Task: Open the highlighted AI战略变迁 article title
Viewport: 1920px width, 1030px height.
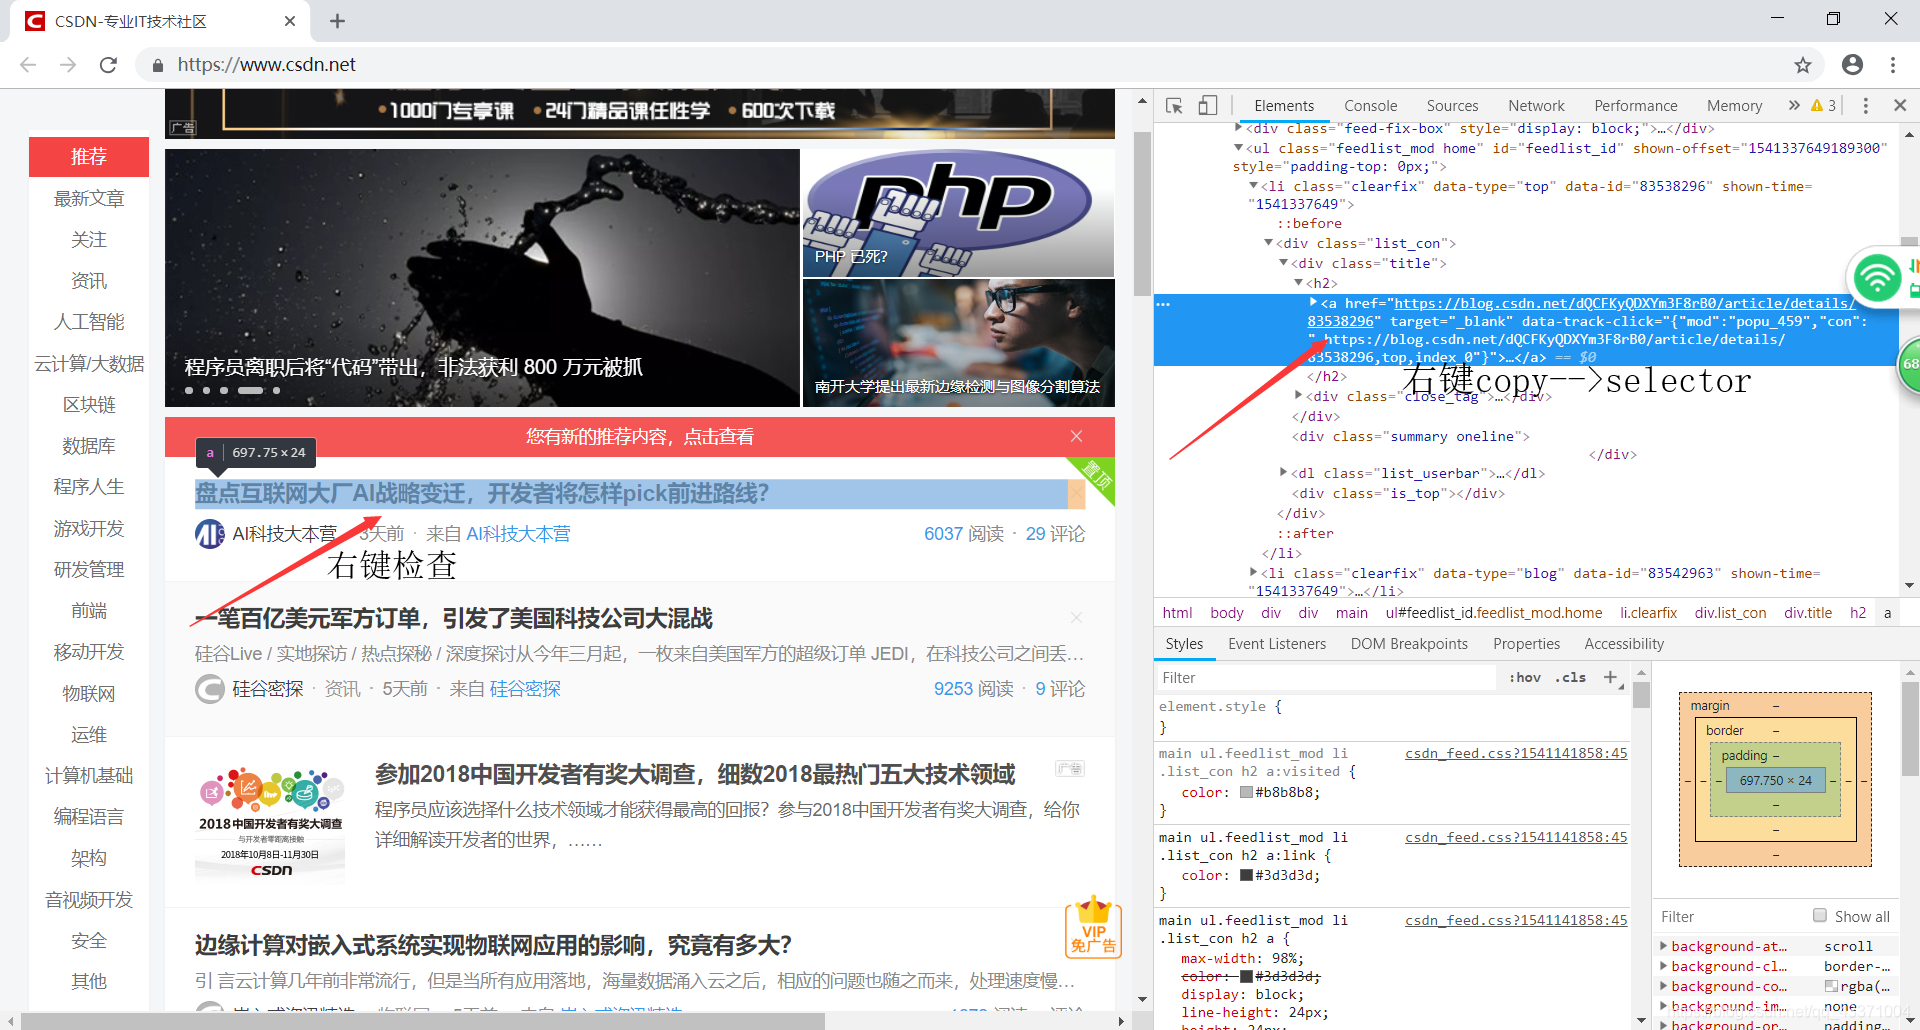Action: 482,493
